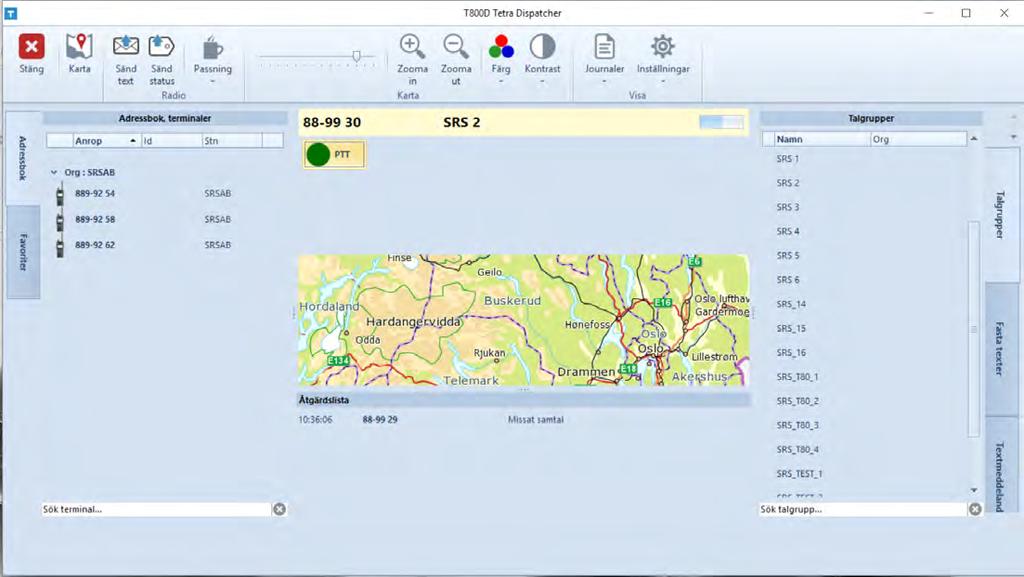Click the green PTT button
This screenshot has height=577, width=1024.
[334, 155]
